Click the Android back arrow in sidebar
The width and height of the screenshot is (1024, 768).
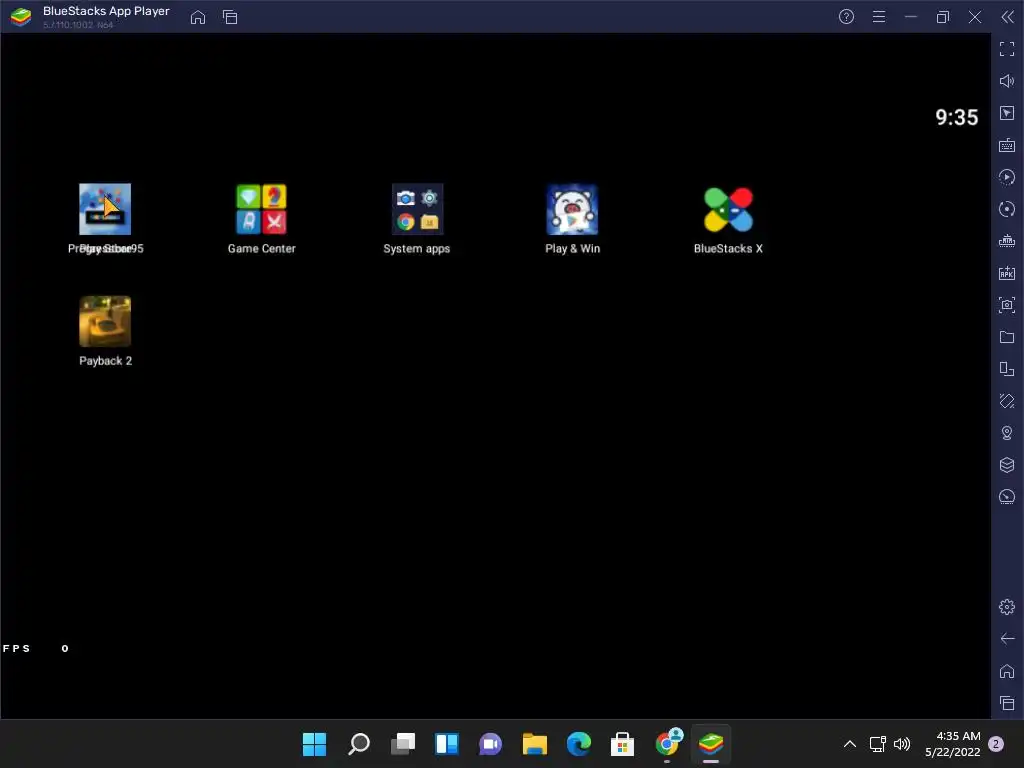(x=1007, y=639)
